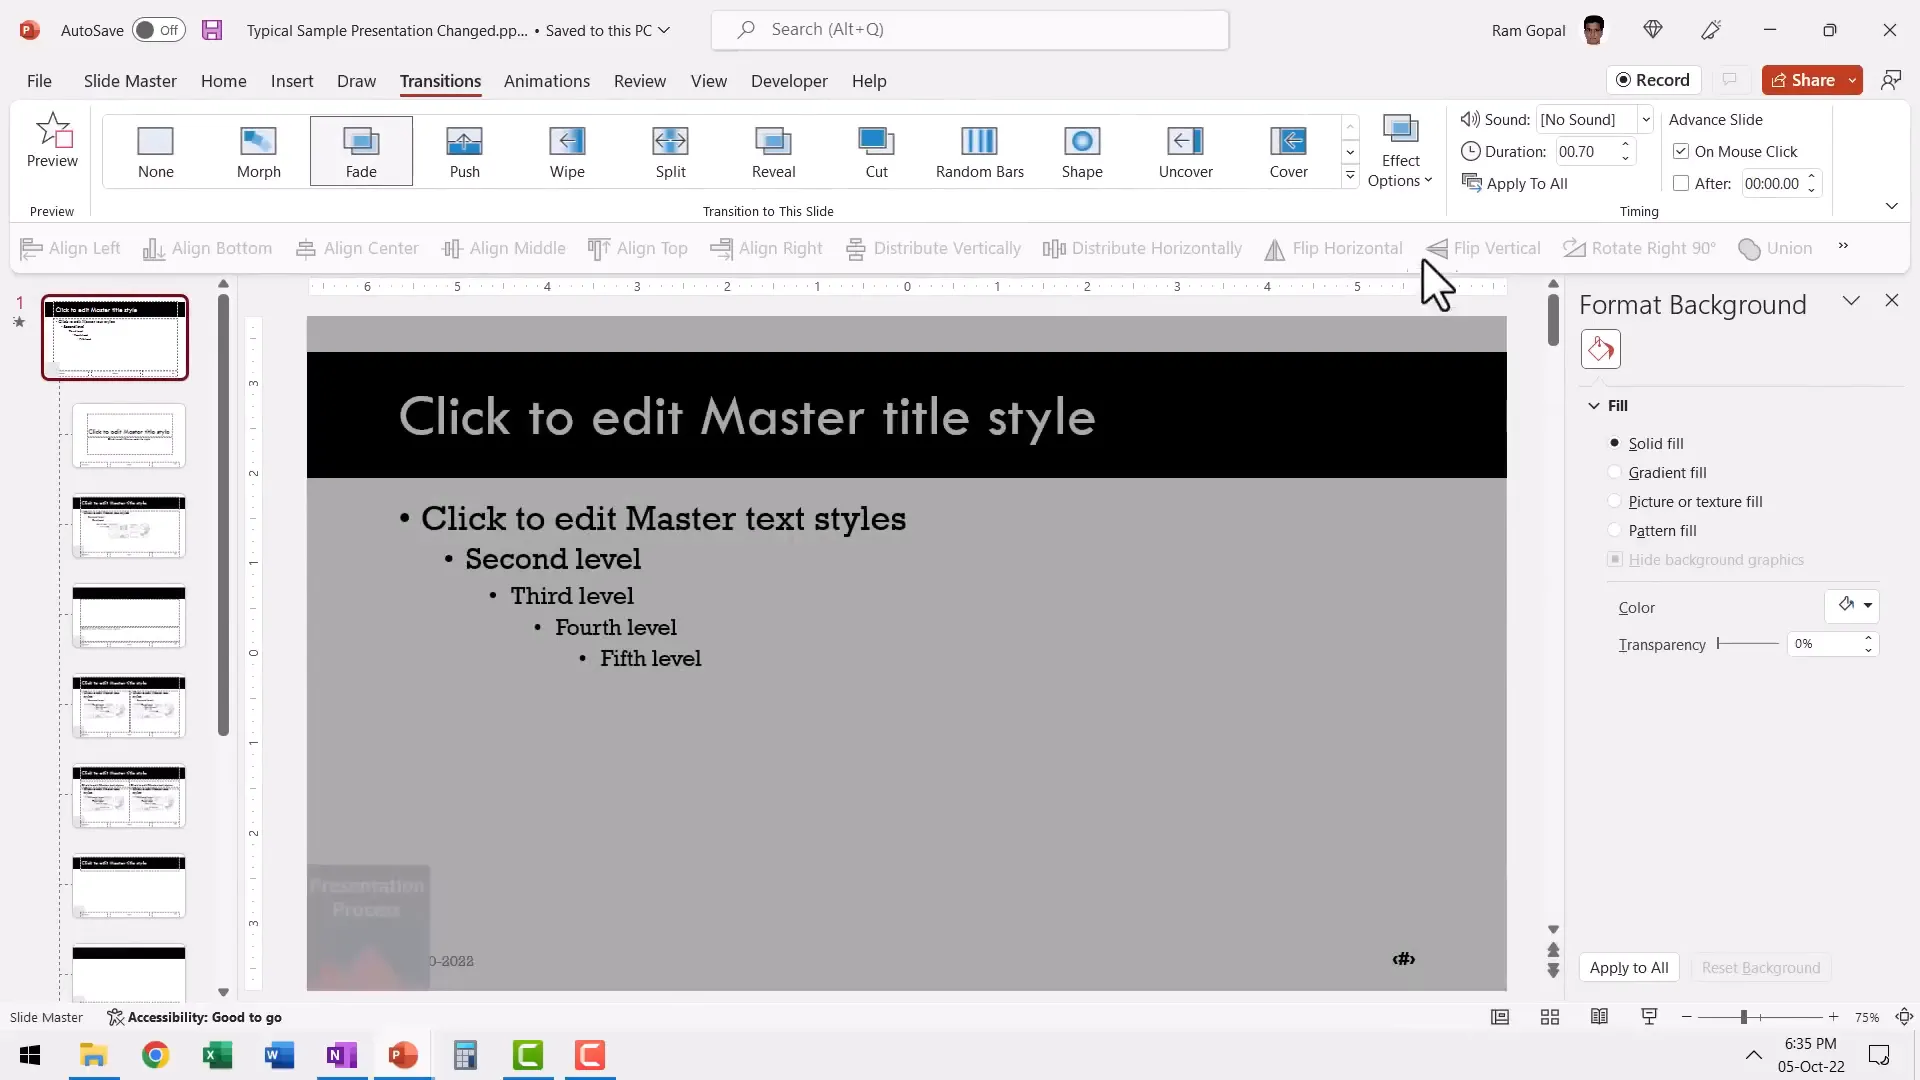The image size is (1920, 1080).
Task: Click Apply To All transitions
Action: tap(1515, 183)
